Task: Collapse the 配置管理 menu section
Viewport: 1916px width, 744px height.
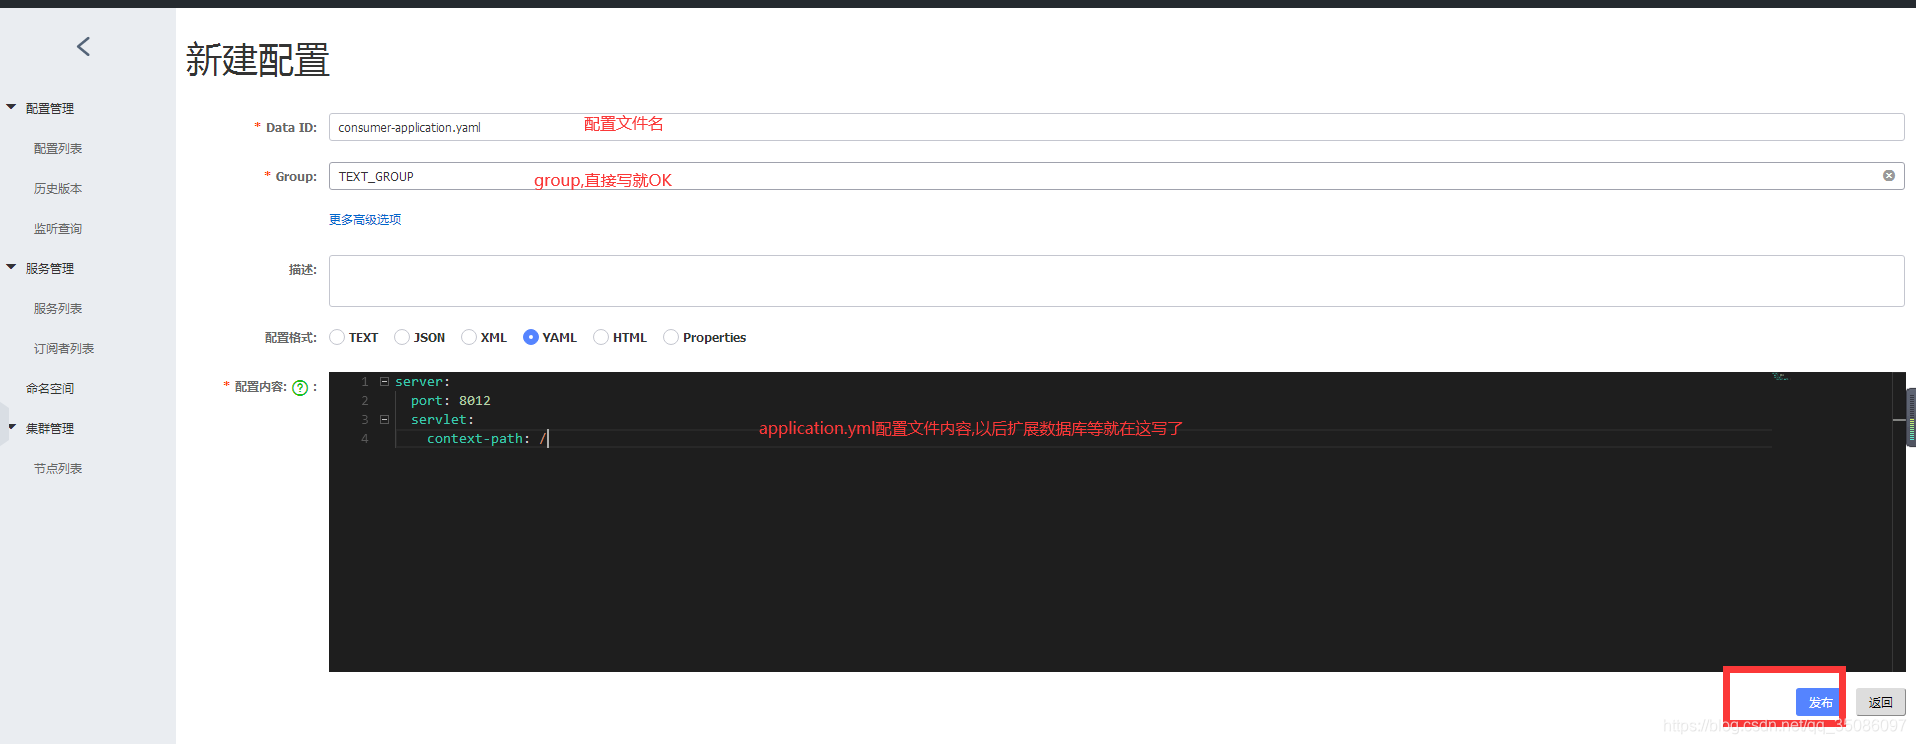Action: click(x=11, y=107)
